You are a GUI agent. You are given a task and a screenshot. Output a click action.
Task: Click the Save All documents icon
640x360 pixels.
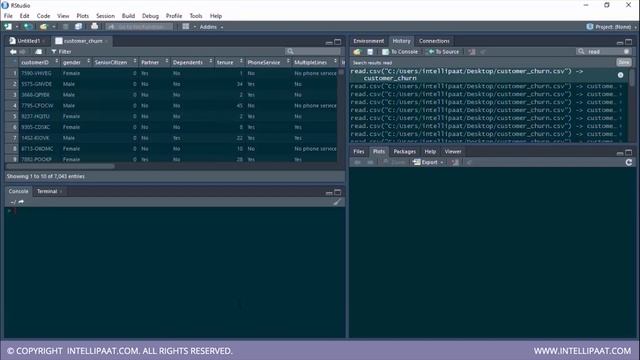click(78, 27)
